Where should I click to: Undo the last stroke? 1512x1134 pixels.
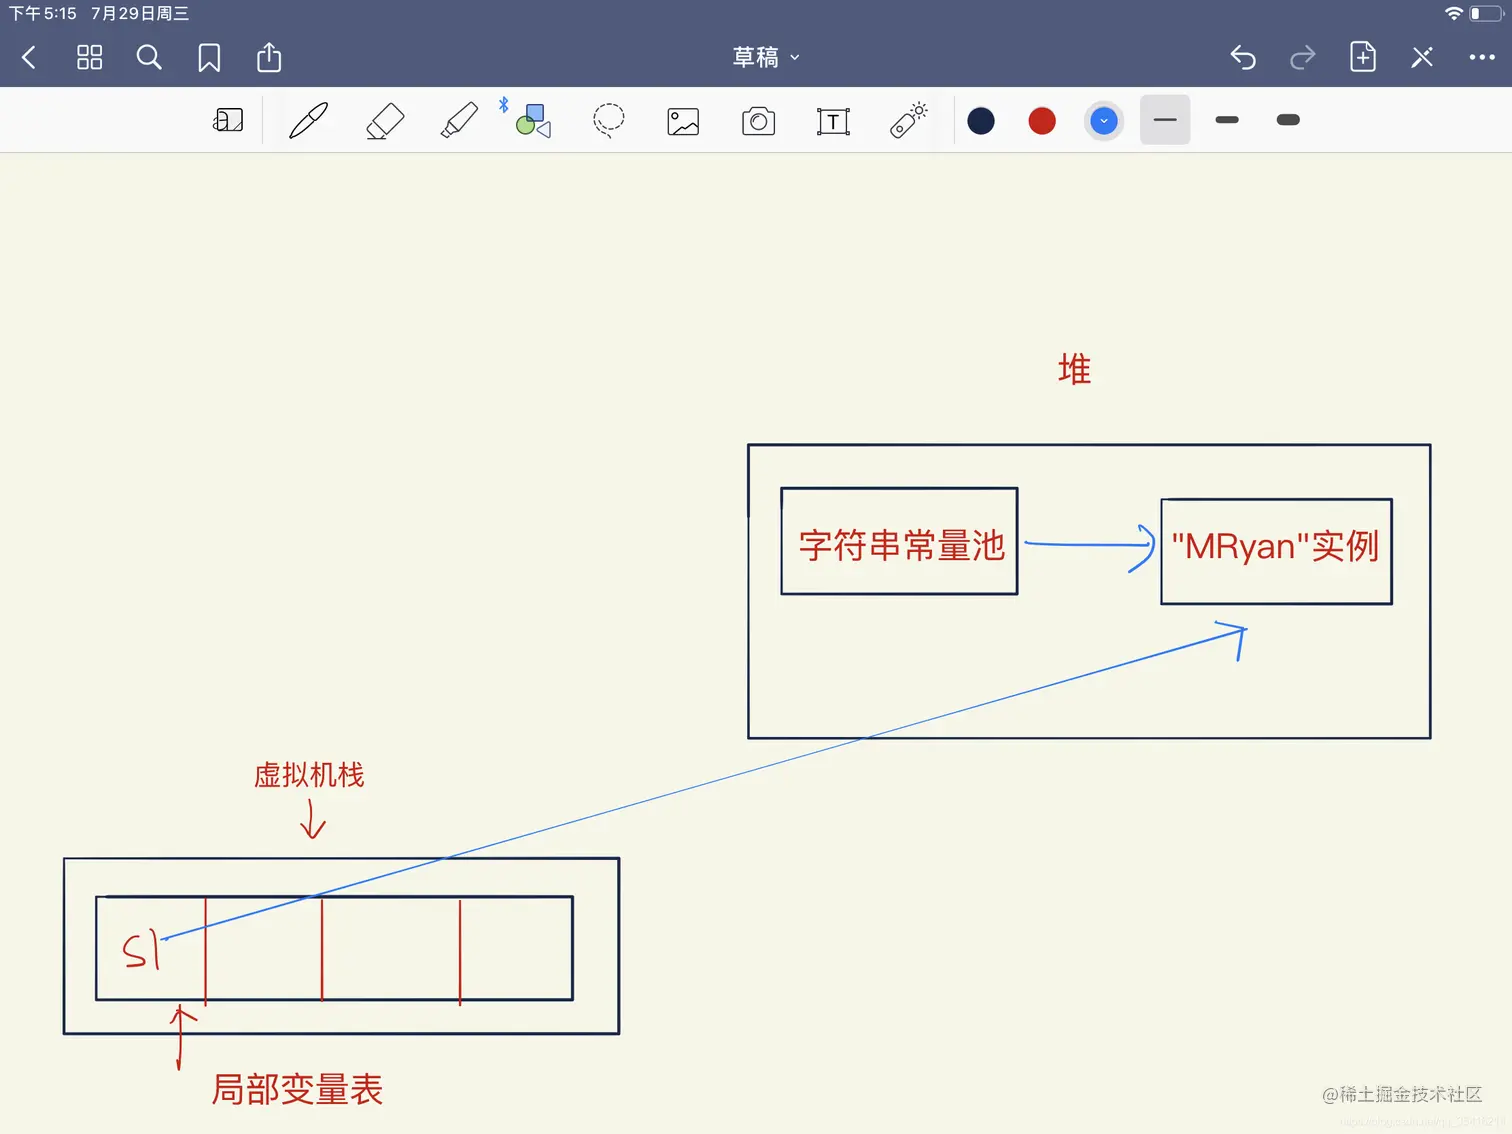click(x=1242, y=58)
